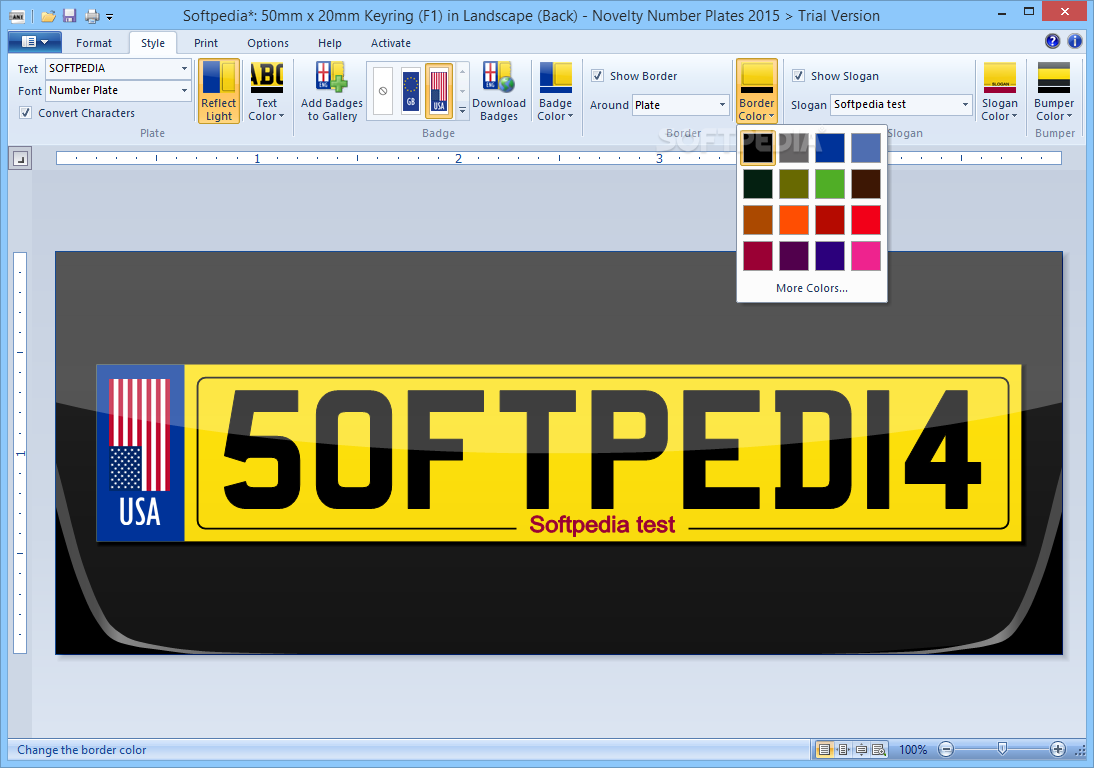Pick the crimson color swatch in bottom row
Viewport: 1094px width, 768px height.
(x=758, y=256)
